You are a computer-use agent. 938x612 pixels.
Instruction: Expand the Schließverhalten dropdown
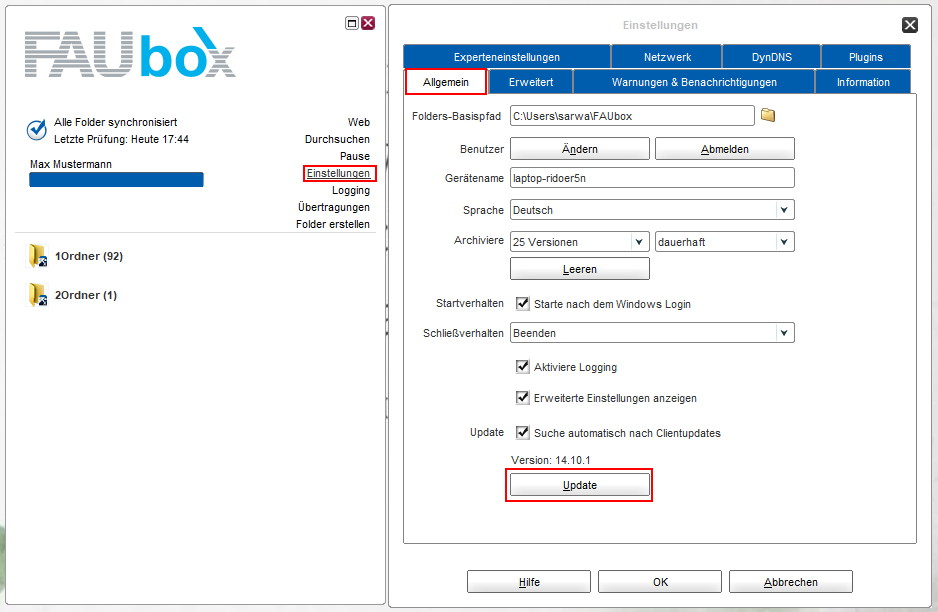click(784, 333)
